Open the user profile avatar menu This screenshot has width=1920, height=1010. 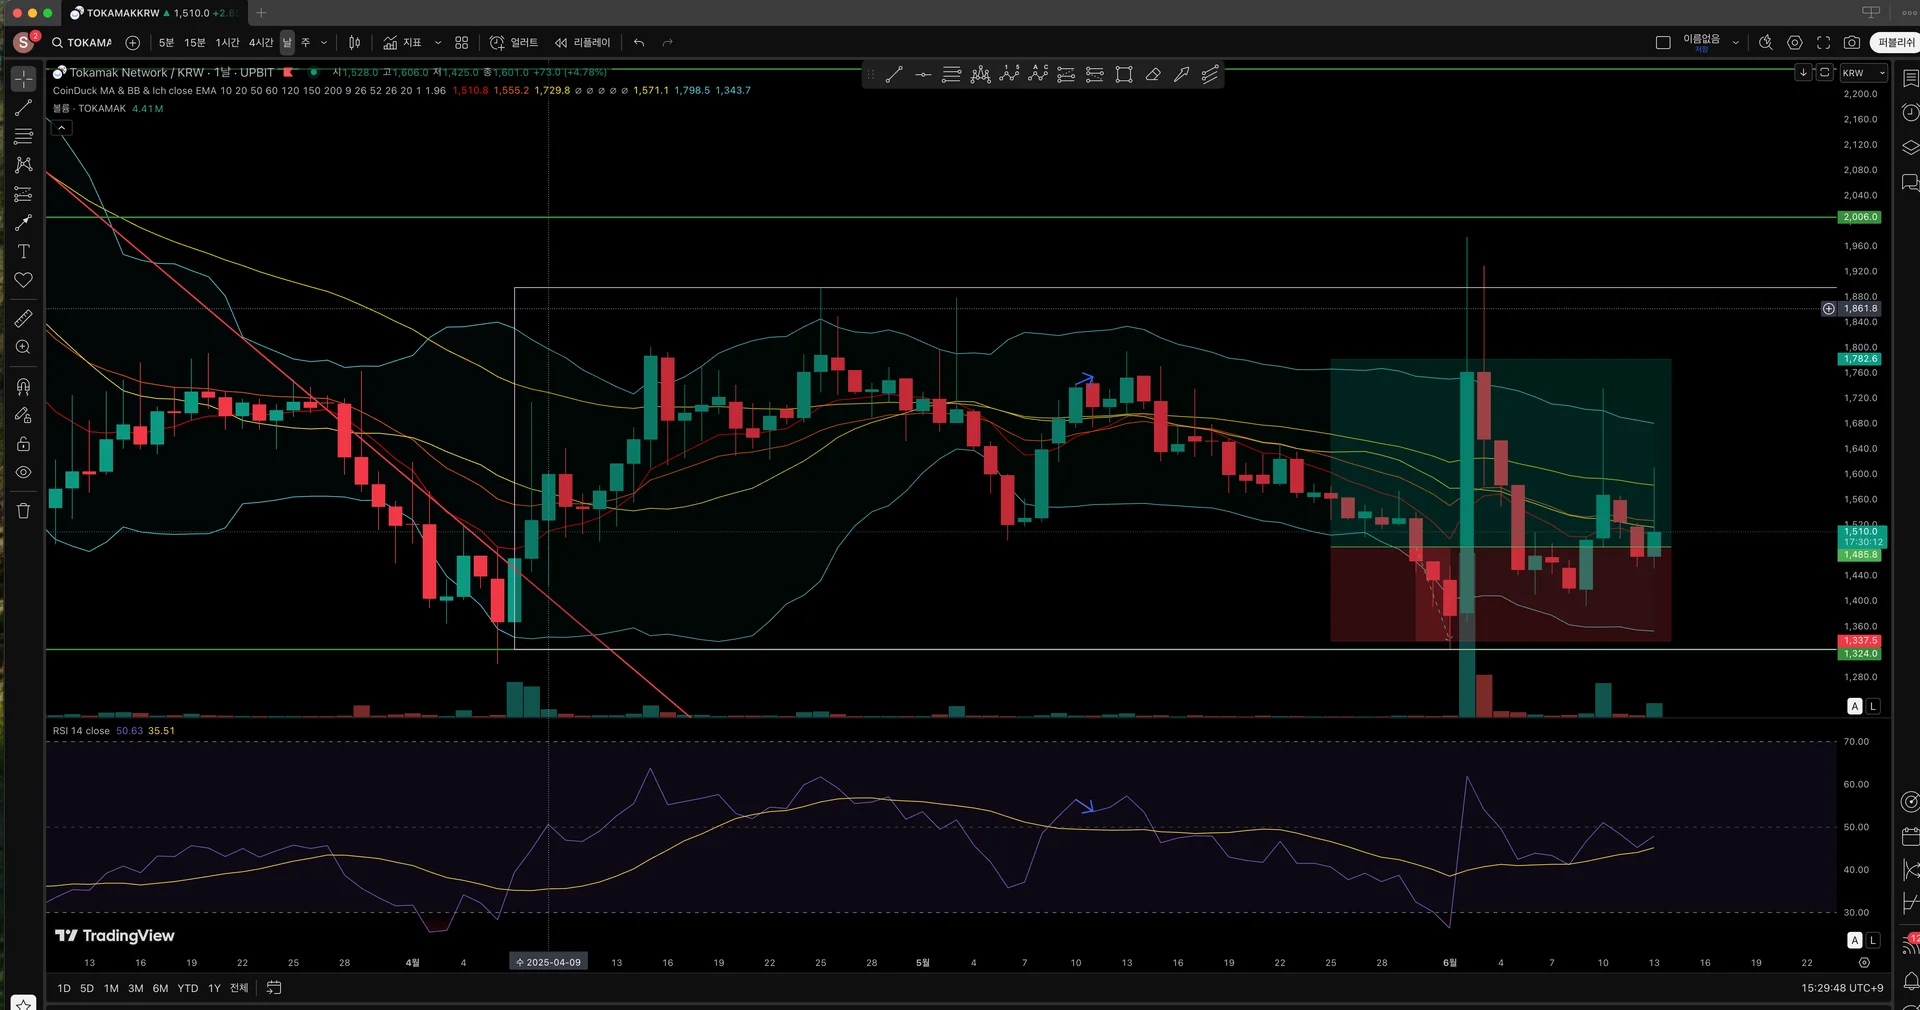(24, 42)
